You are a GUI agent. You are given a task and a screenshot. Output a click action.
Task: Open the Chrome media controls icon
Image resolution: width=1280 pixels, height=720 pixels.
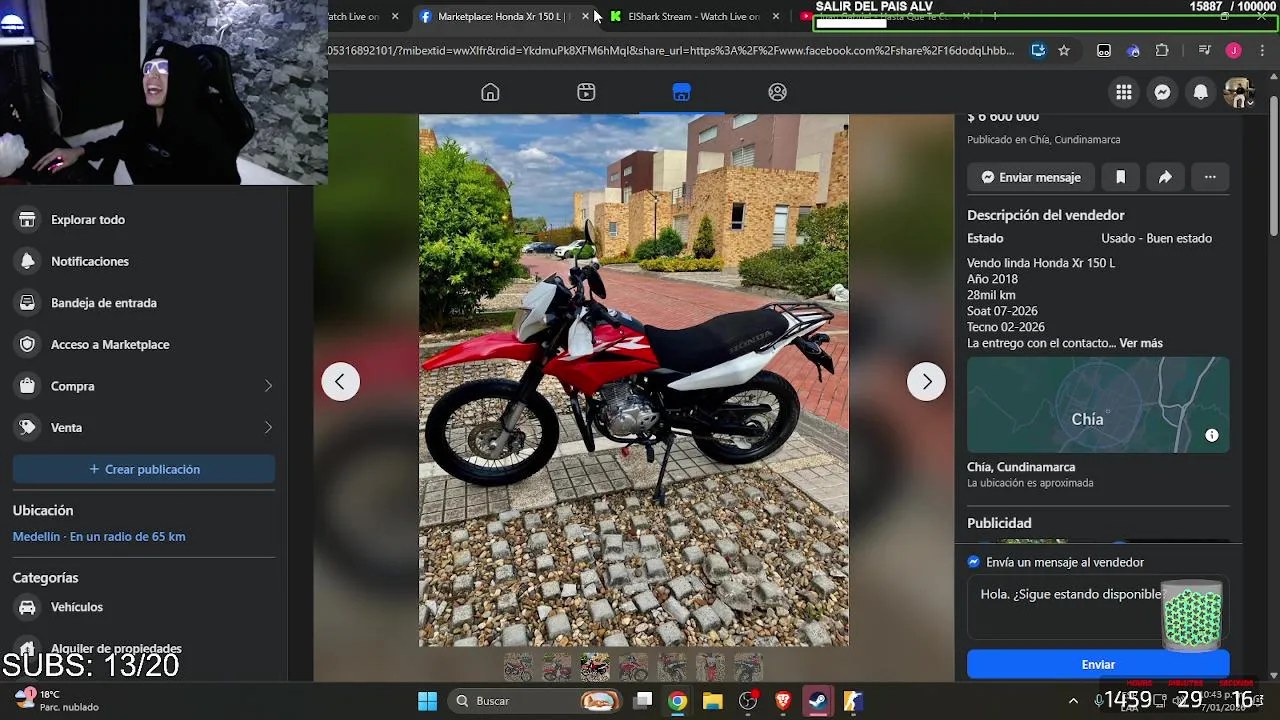[x=1204, y=50]
